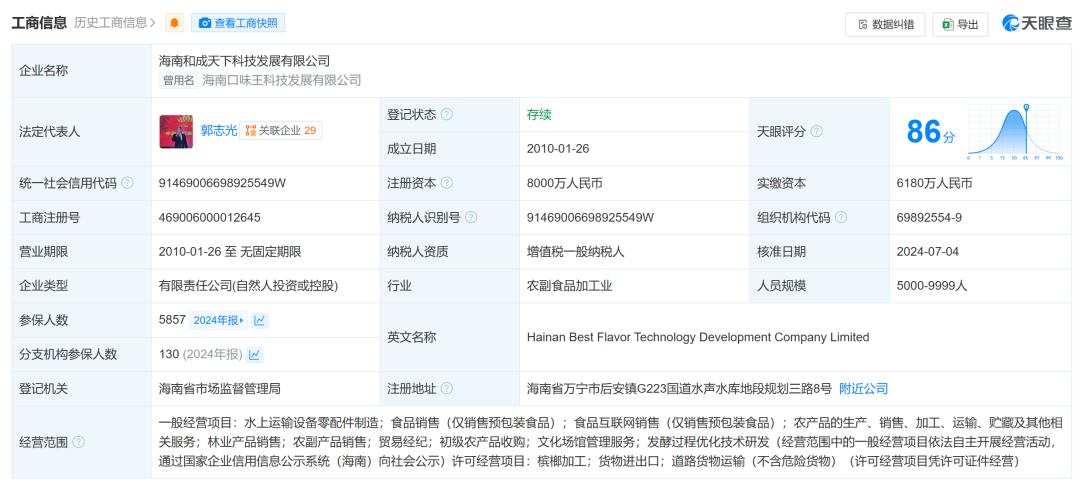Open 查看工商快照 snapshot button
Viewport: 1080px width, 487px height.
(x=238, y=23)
